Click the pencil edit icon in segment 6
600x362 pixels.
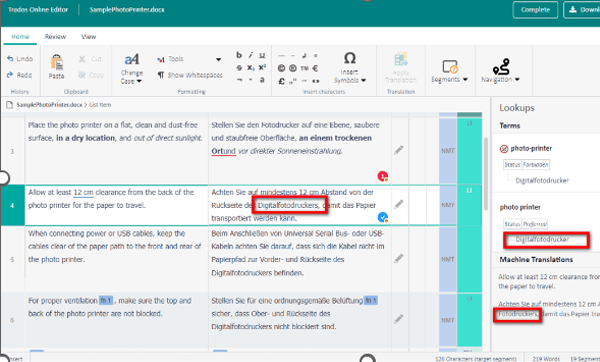(x=398, y=318)
